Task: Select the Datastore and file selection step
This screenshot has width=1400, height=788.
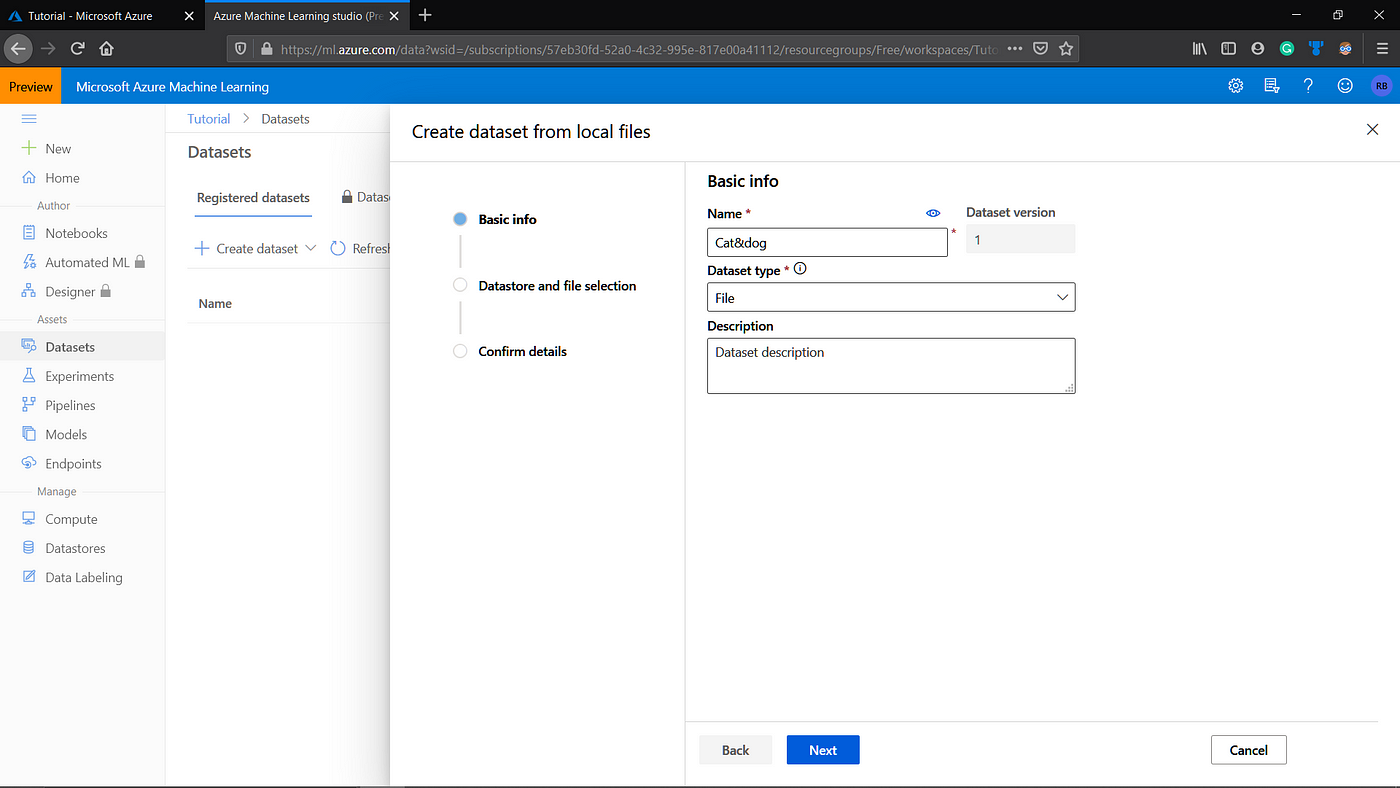Action: (x=557, y=285)
